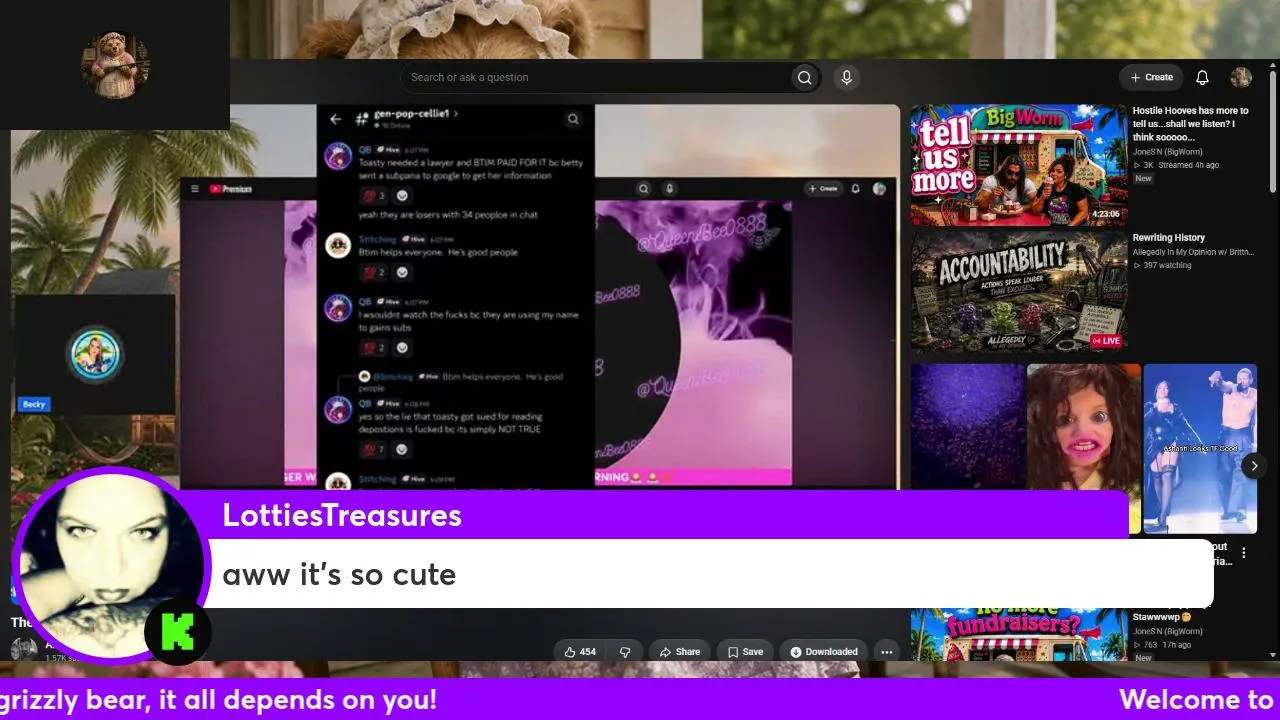Image resolution: width=1280 pixels, height=720 pixels.
Task: Click the recommendations scrollbar thumb
Action: pos(1273,130)
